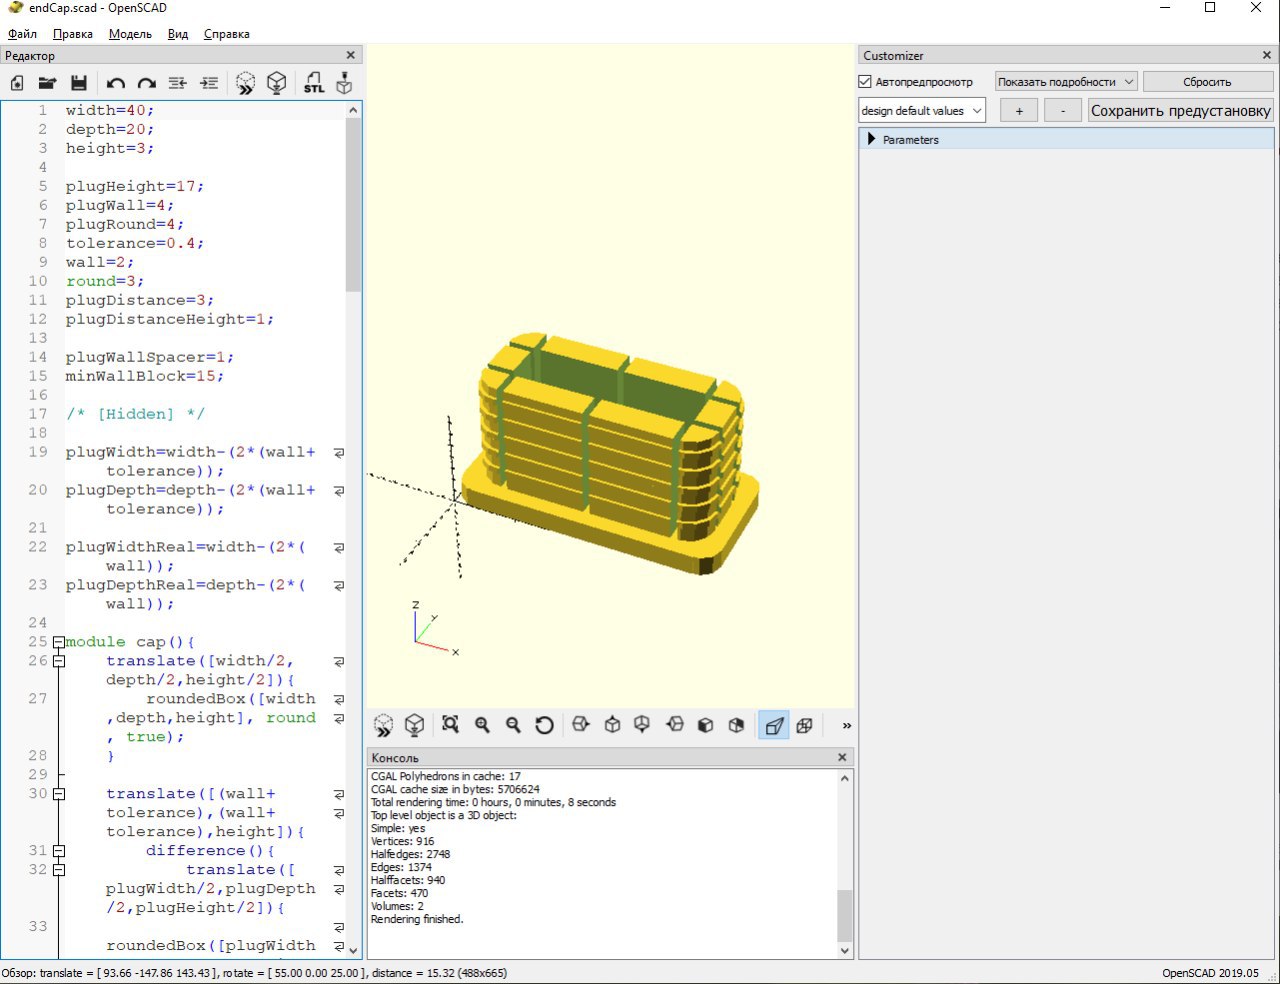Open the Правка menu
This screenshot has height=984, width=1280.
pyautogui.click(x=73, y=34)
